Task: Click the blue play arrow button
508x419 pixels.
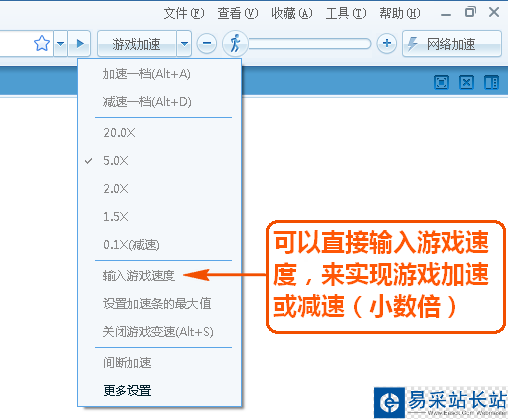Action: 80,43
